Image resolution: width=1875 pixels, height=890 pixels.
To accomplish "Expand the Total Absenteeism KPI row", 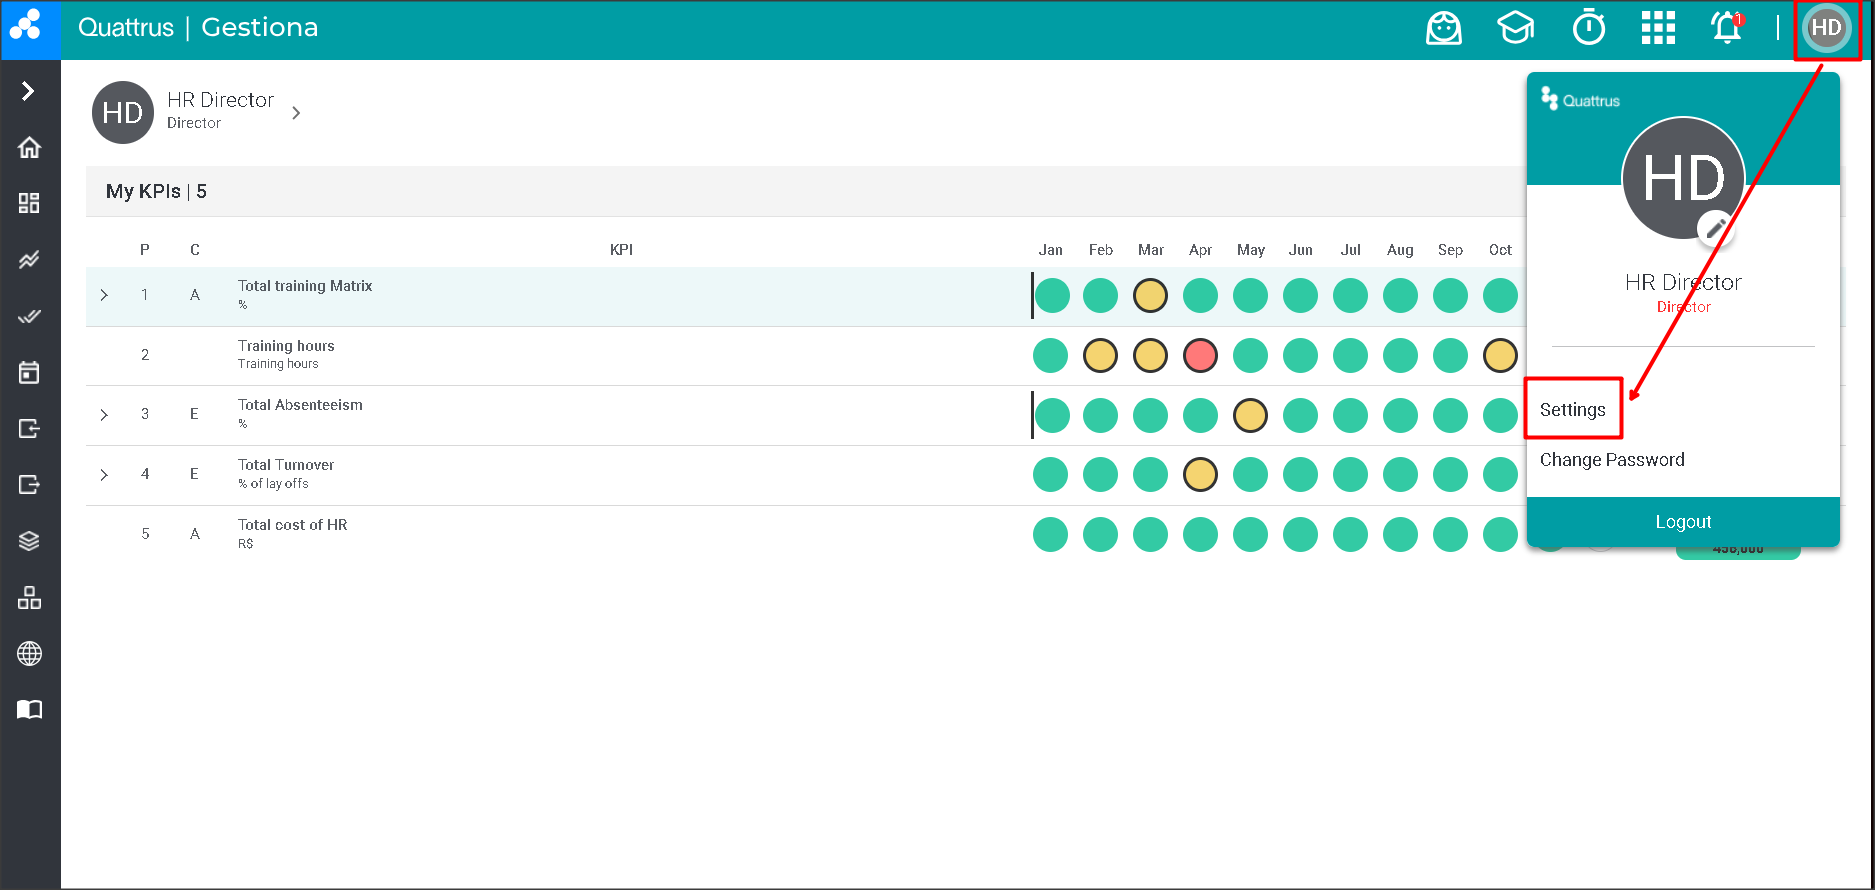I will click(x=104, y=415).
